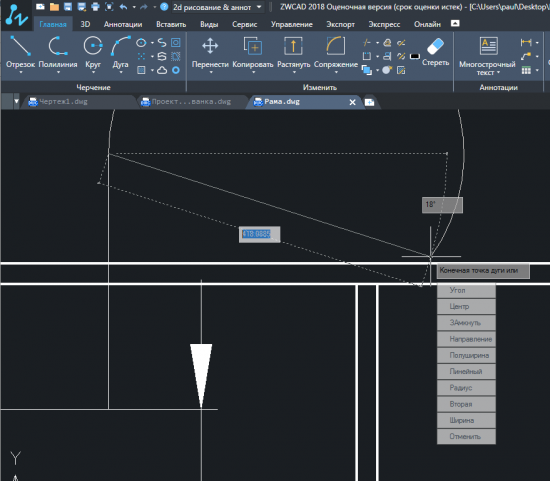Expand the Отрезок dropdown arrow

coord(21,72)
